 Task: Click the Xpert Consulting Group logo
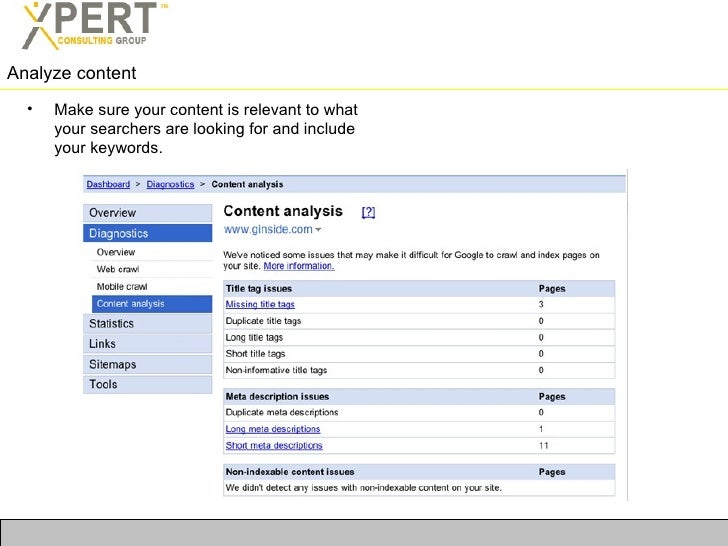click(95, 24)
